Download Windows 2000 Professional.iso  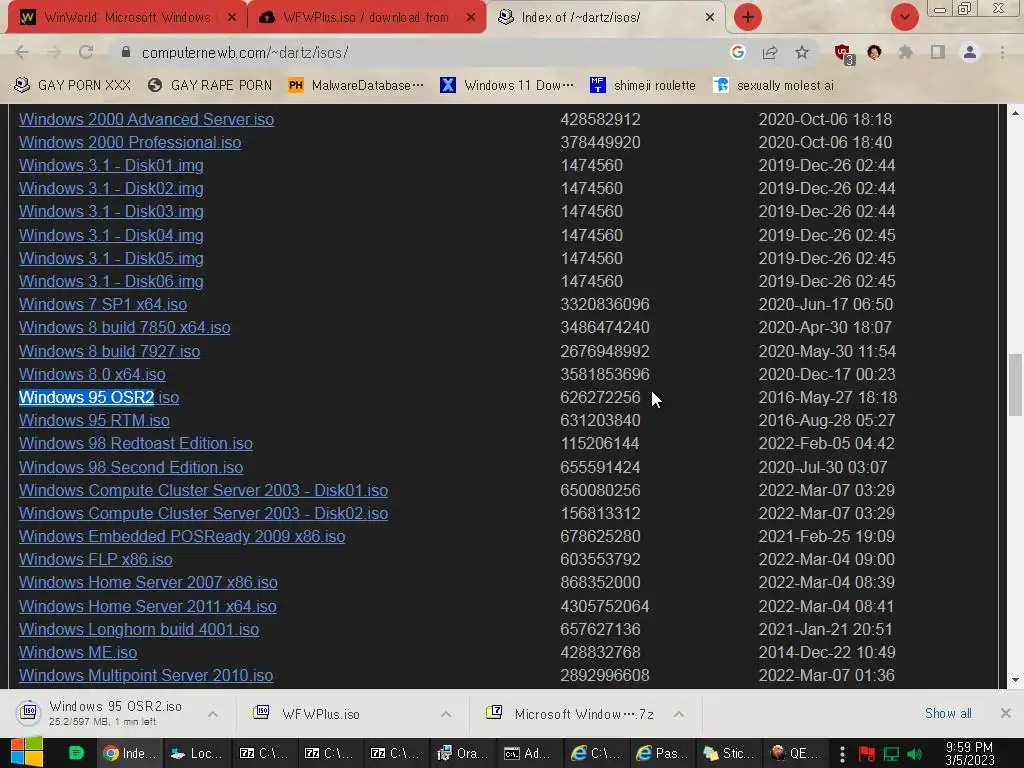tap(130, 142)
